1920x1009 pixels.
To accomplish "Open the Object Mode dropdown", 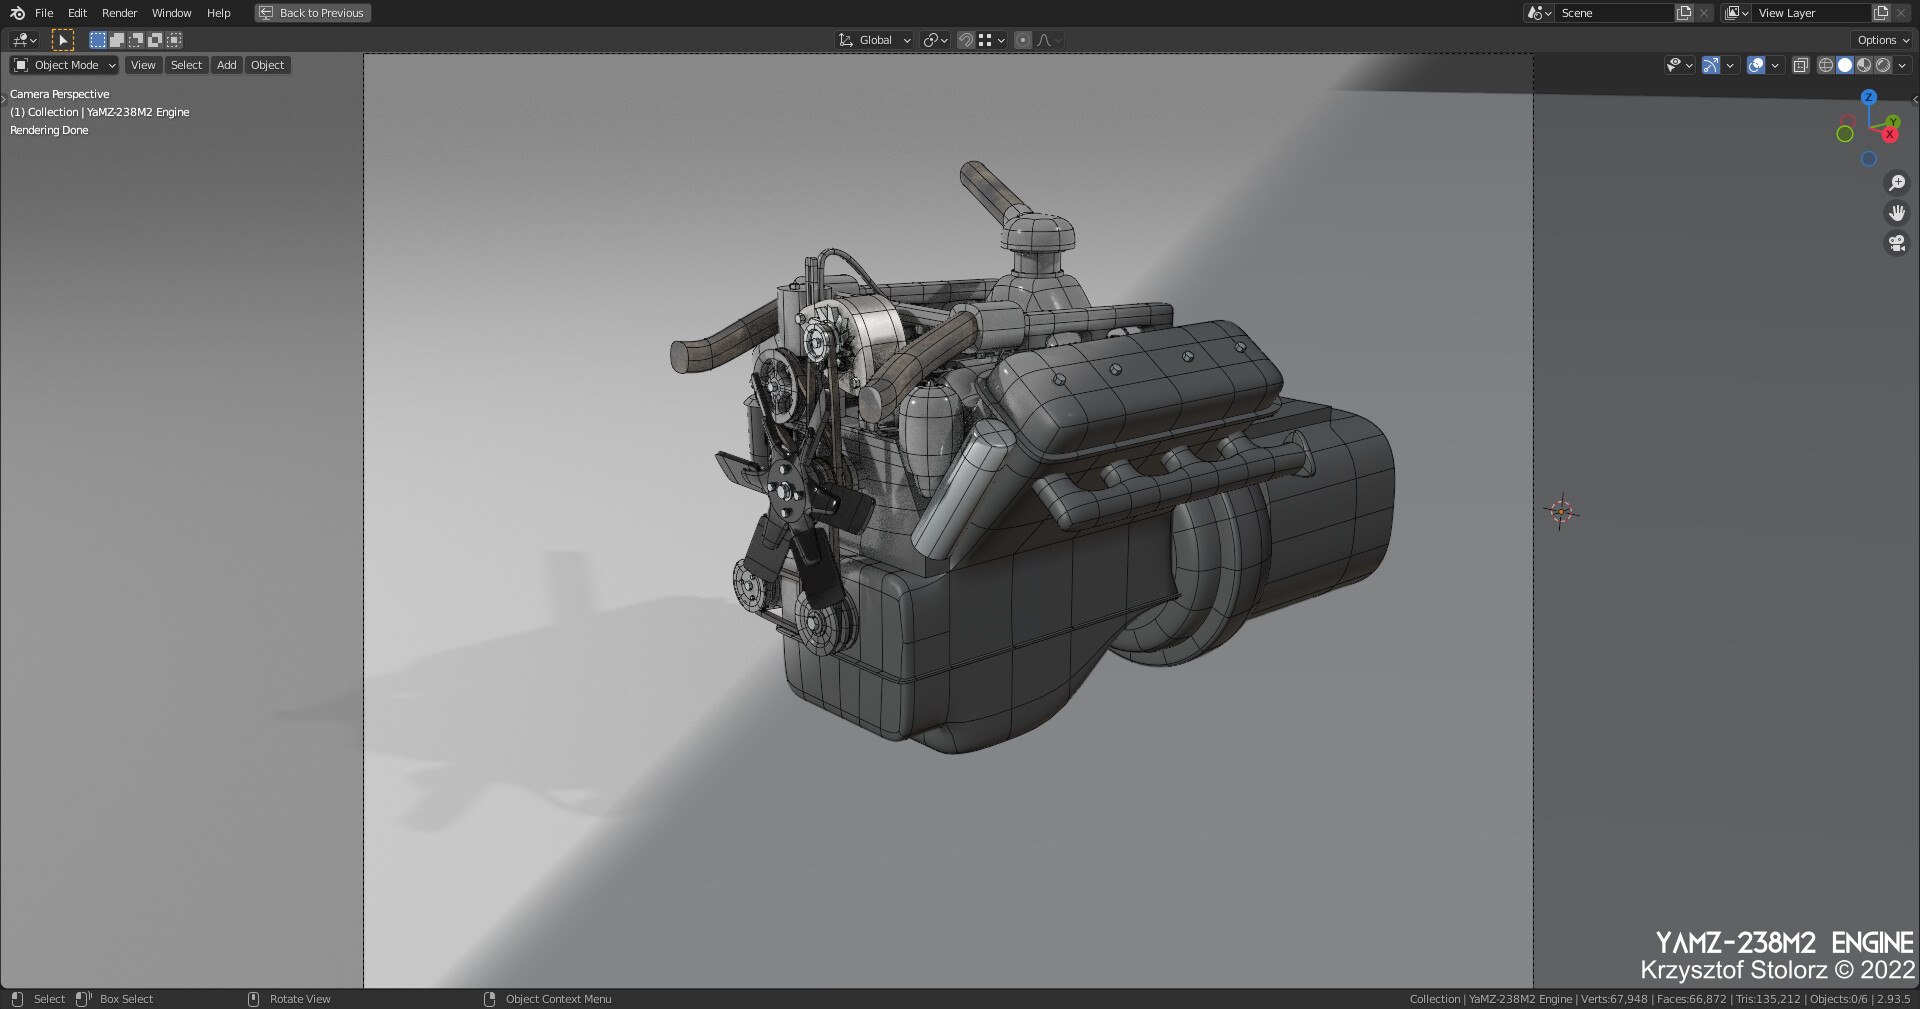I will 63,65.
